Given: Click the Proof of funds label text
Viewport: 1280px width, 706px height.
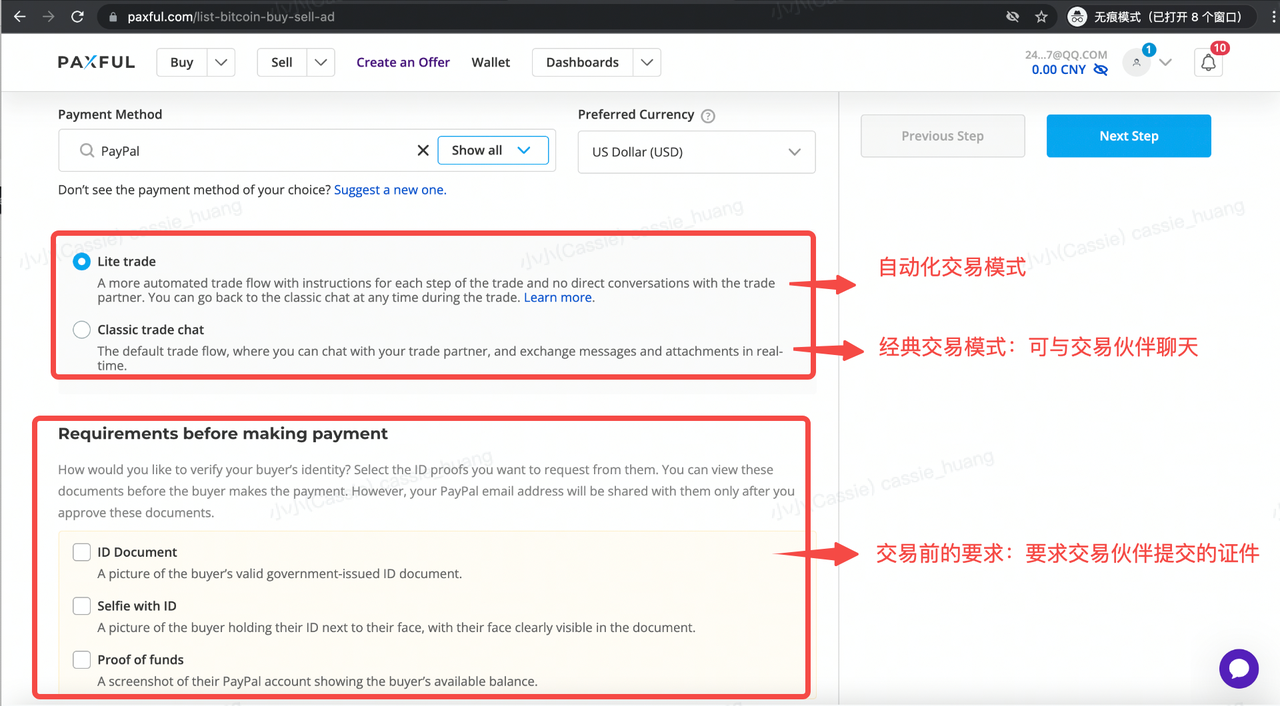Looking at the screenshot, I should pyautogui.click(x=140, y=660).
